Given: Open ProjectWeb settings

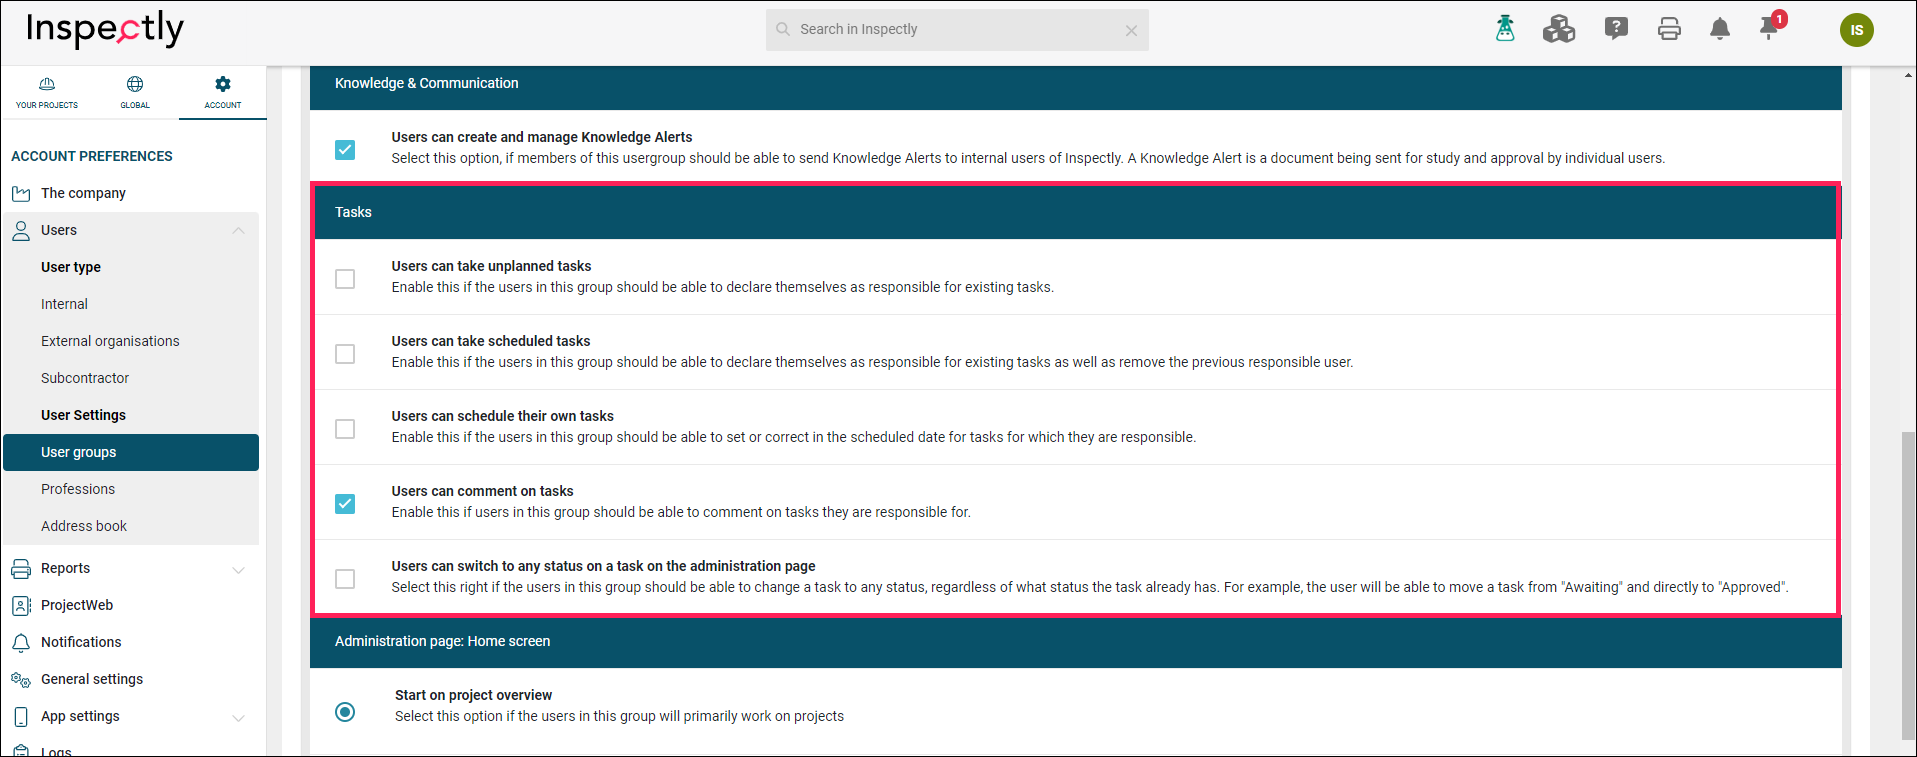Looking at the screenshot, I should pyautogui.click(x=77, y=605).
